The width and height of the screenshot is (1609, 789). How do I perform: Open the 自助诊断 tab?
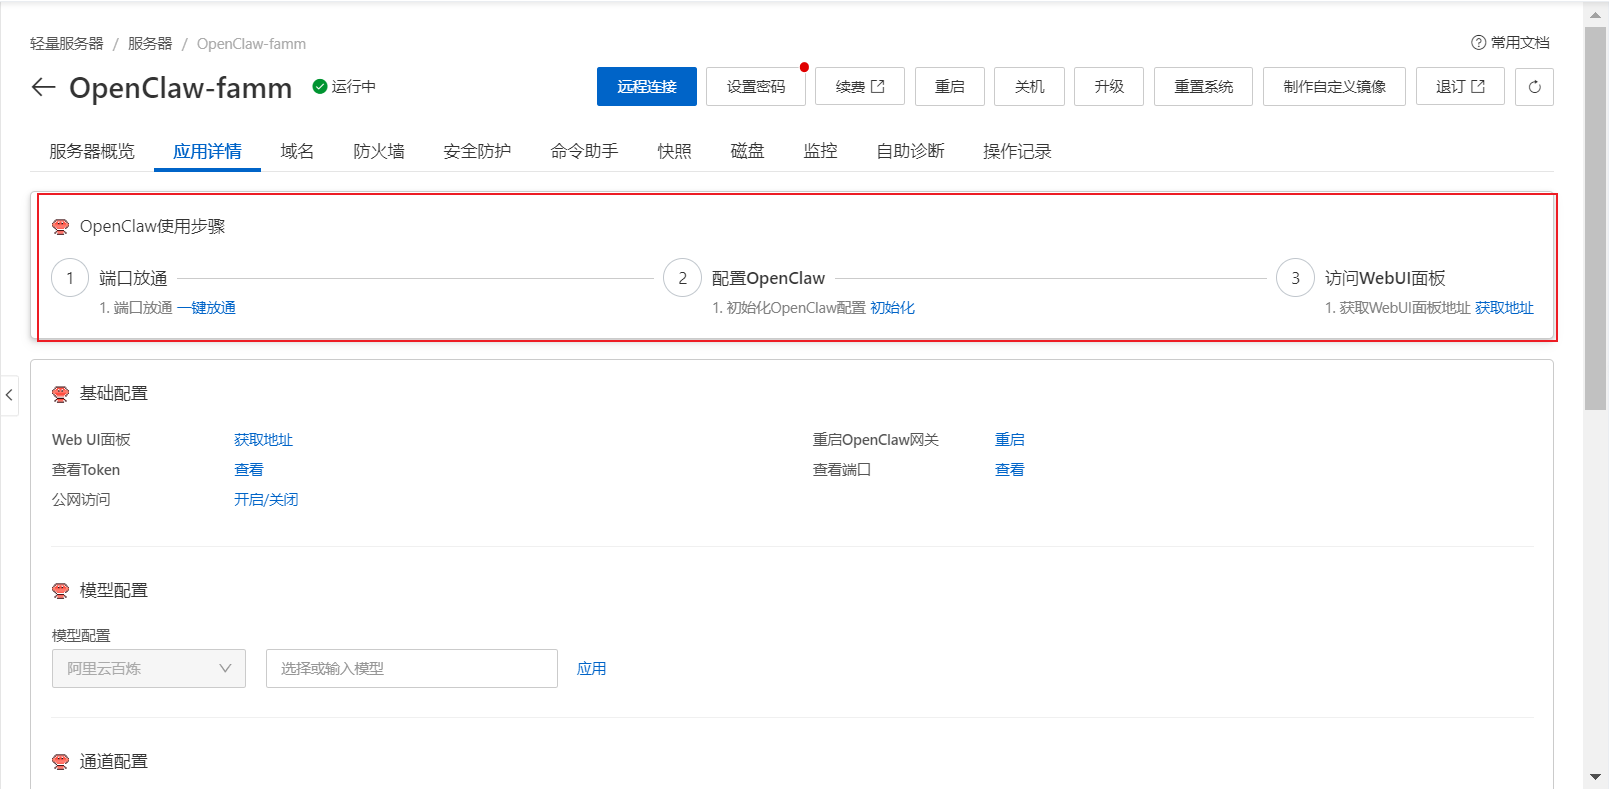point(910,151)
